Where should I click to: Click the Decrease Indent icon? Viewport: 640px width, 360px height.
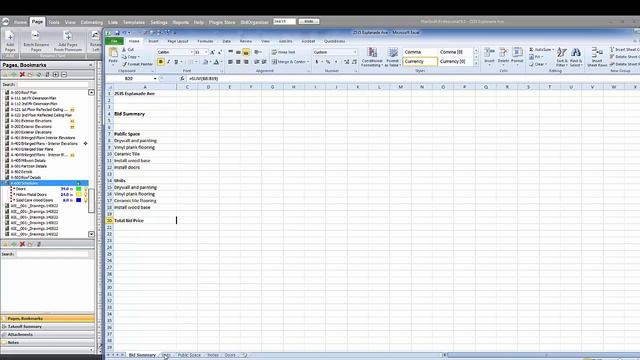pyautogui.click(x=256, y=62)
